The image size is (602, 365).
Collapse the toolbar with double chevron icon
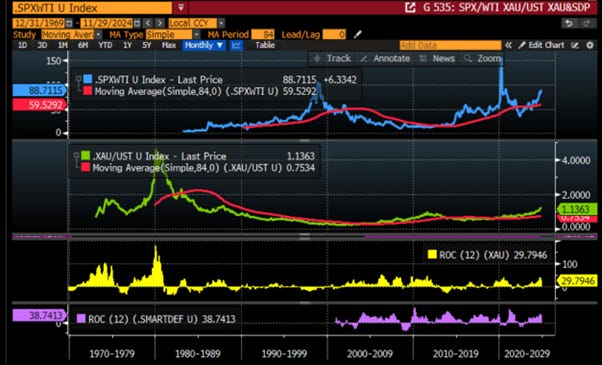[x=508, y=45]
